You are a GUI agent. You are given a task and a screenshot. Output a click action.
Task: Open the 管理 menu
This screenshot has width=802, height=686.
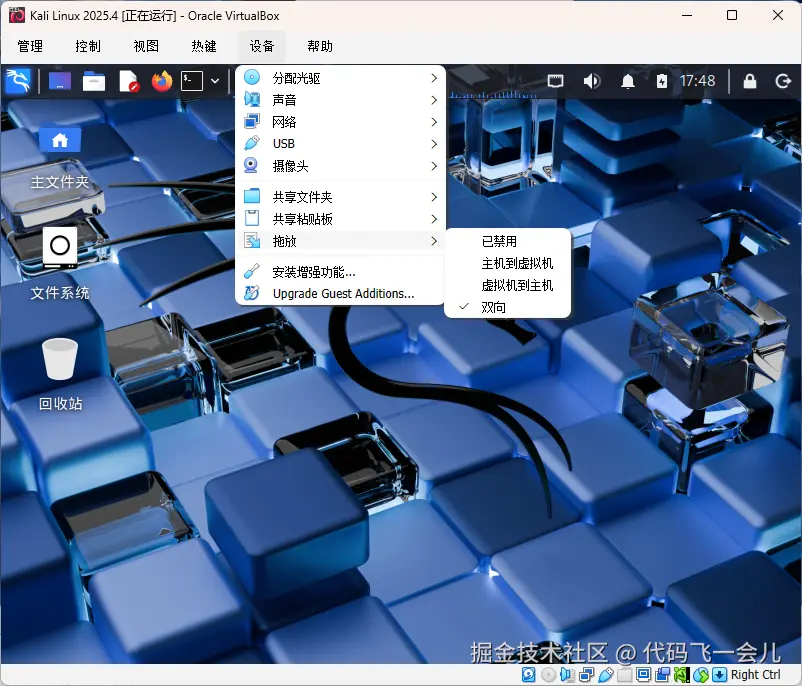tap(30, 46)
